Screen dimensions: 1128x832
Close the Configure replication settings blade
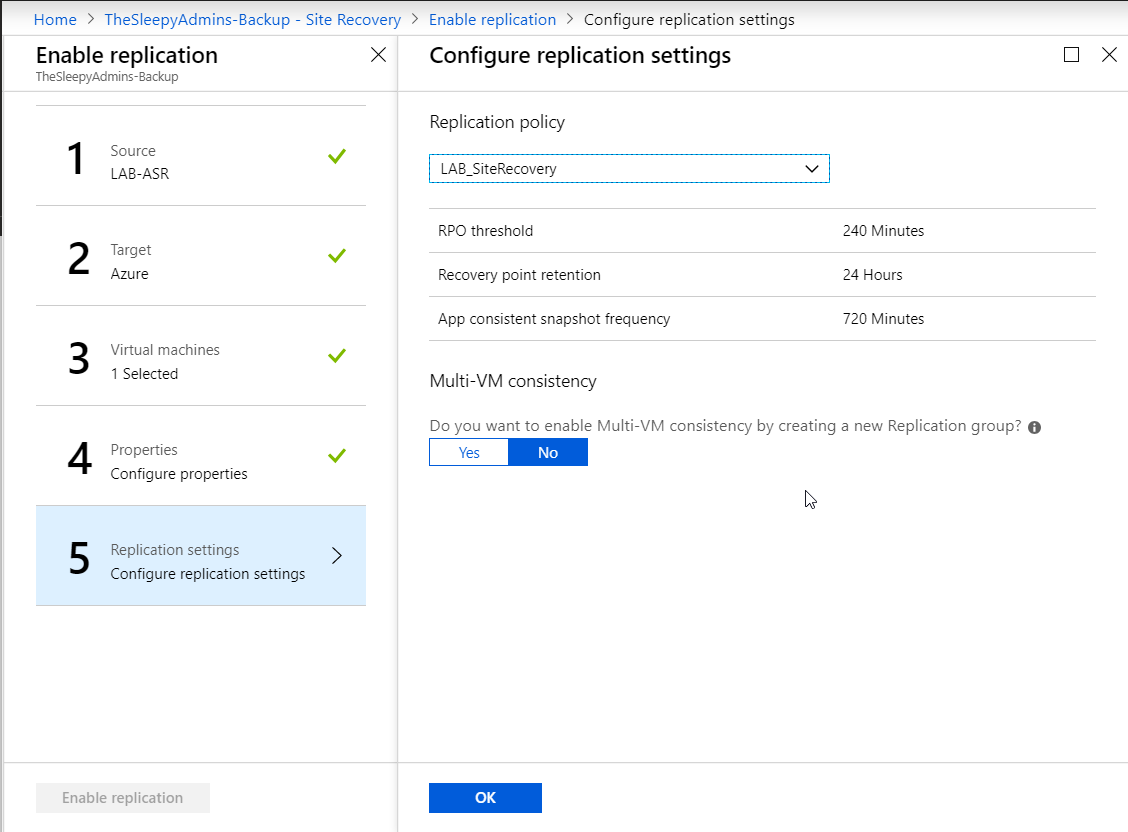point(1109,55)
